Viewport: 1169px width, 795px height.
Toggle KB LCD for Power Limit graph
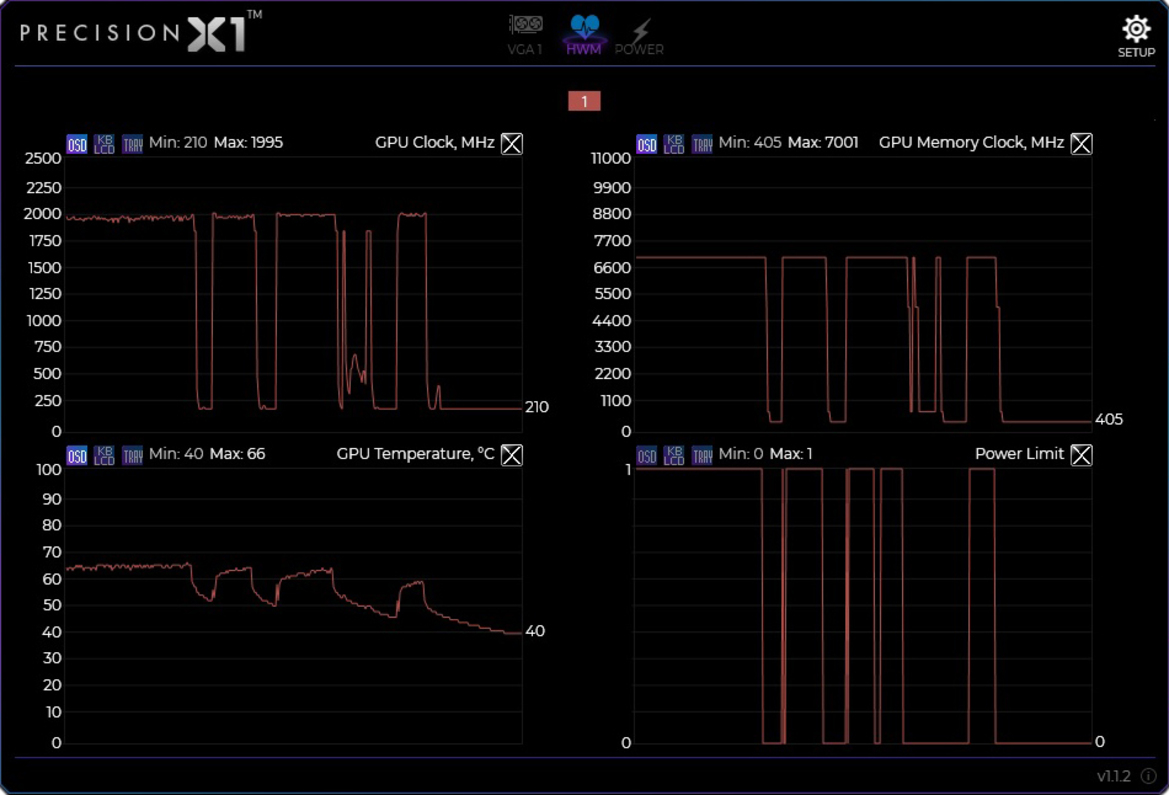tap(674, 455)
